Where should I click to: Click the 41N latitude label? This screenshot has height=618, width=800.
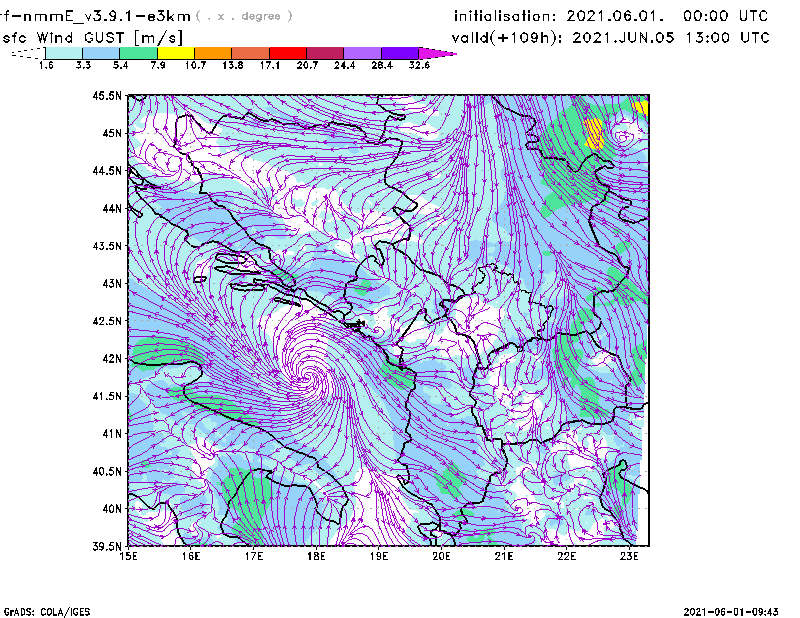point(112,434)
